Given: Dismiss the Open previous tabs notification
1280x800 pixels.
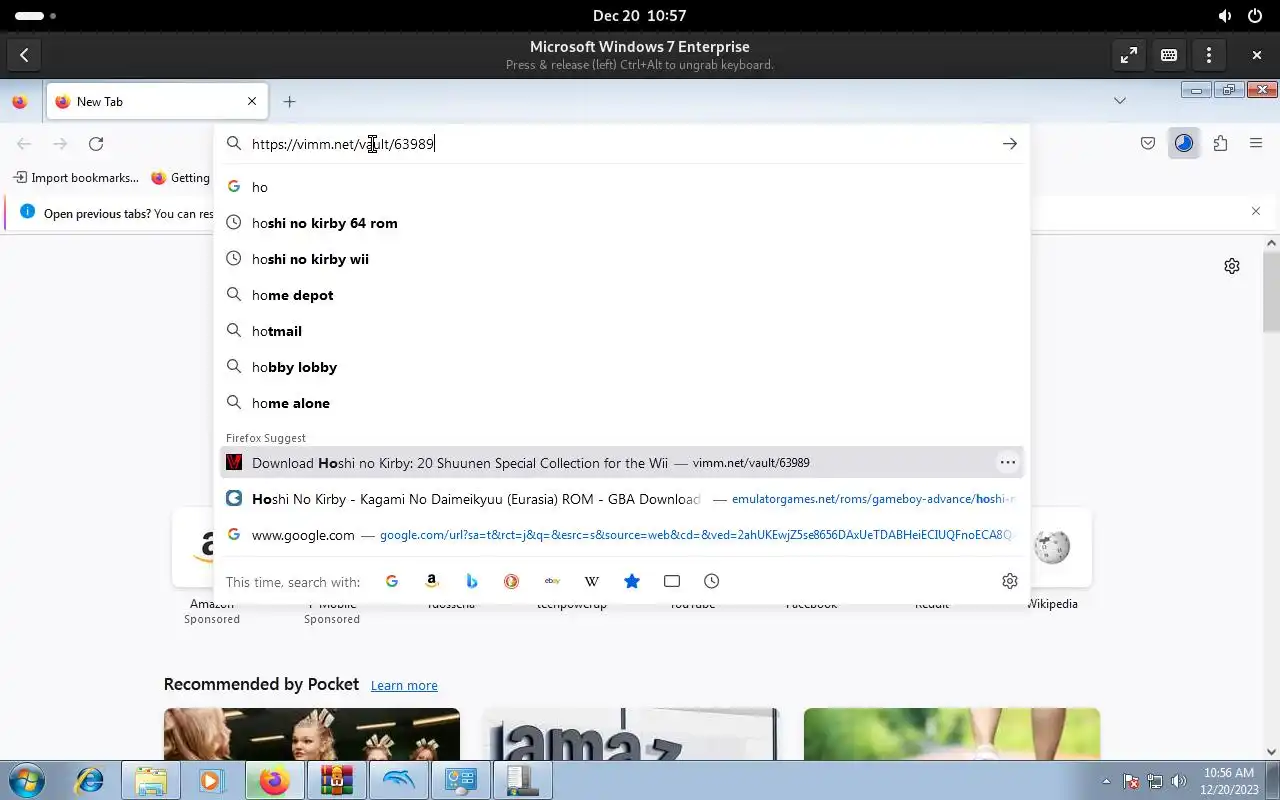Looking at the screenshot, I should 1256,211.
